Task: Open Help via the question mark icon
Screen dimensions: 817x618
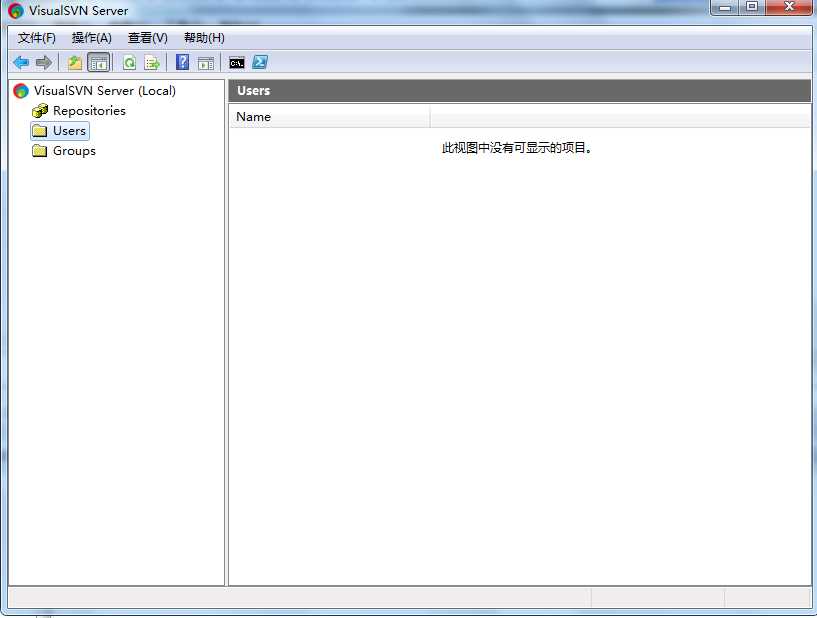Action: 182,63
